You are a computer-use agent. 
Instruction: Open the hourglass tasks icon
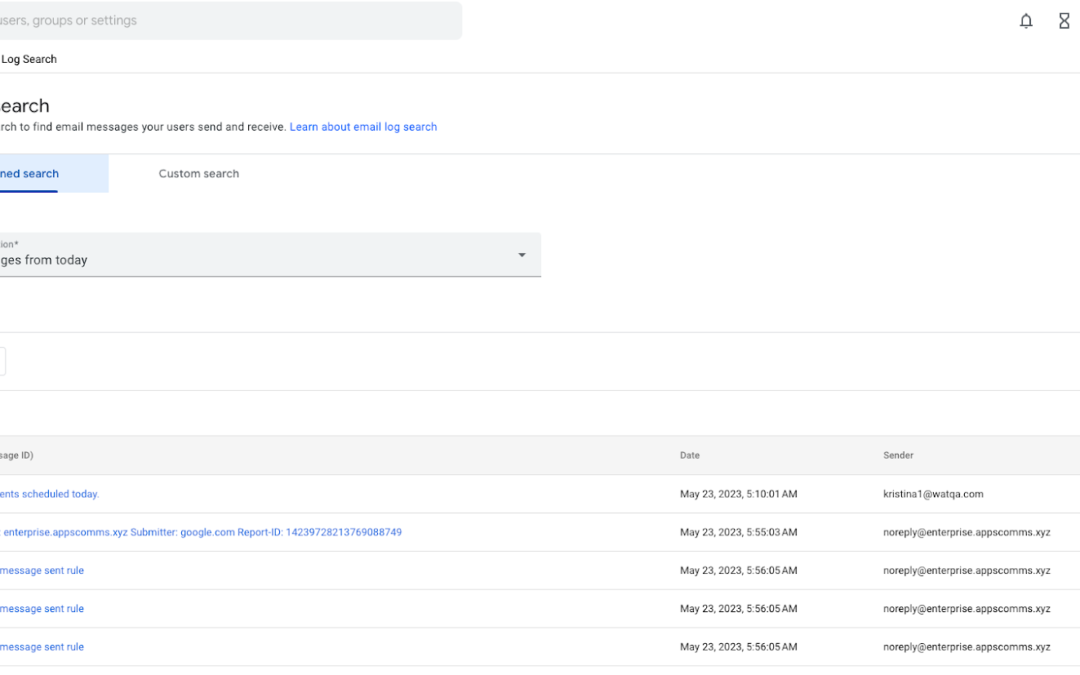(x=1064, y=21)
